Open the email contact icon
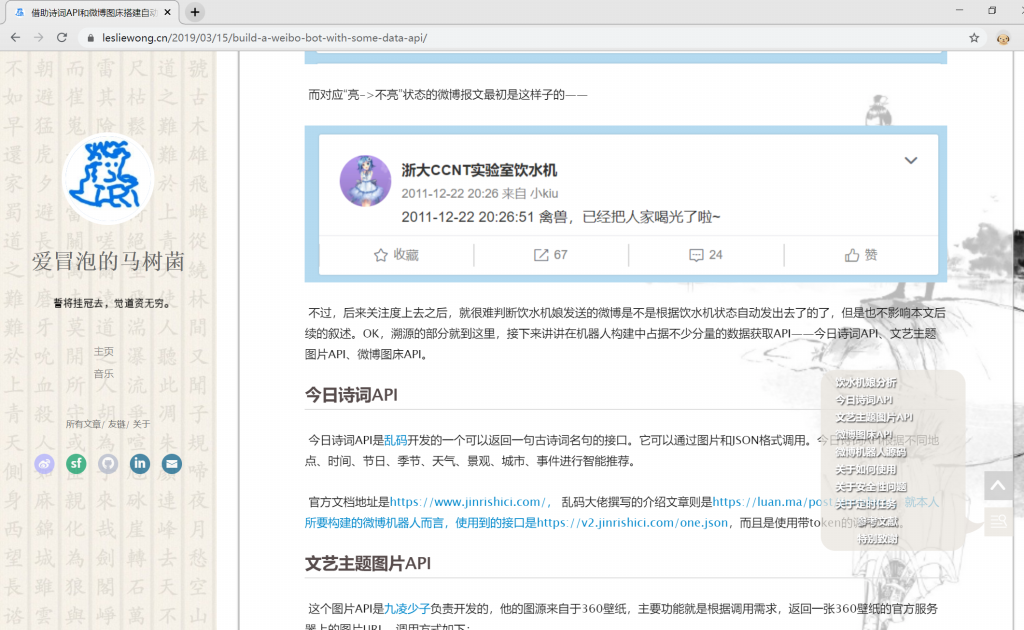This screenshot has height=630, width=1024. [x=172, y=464]
